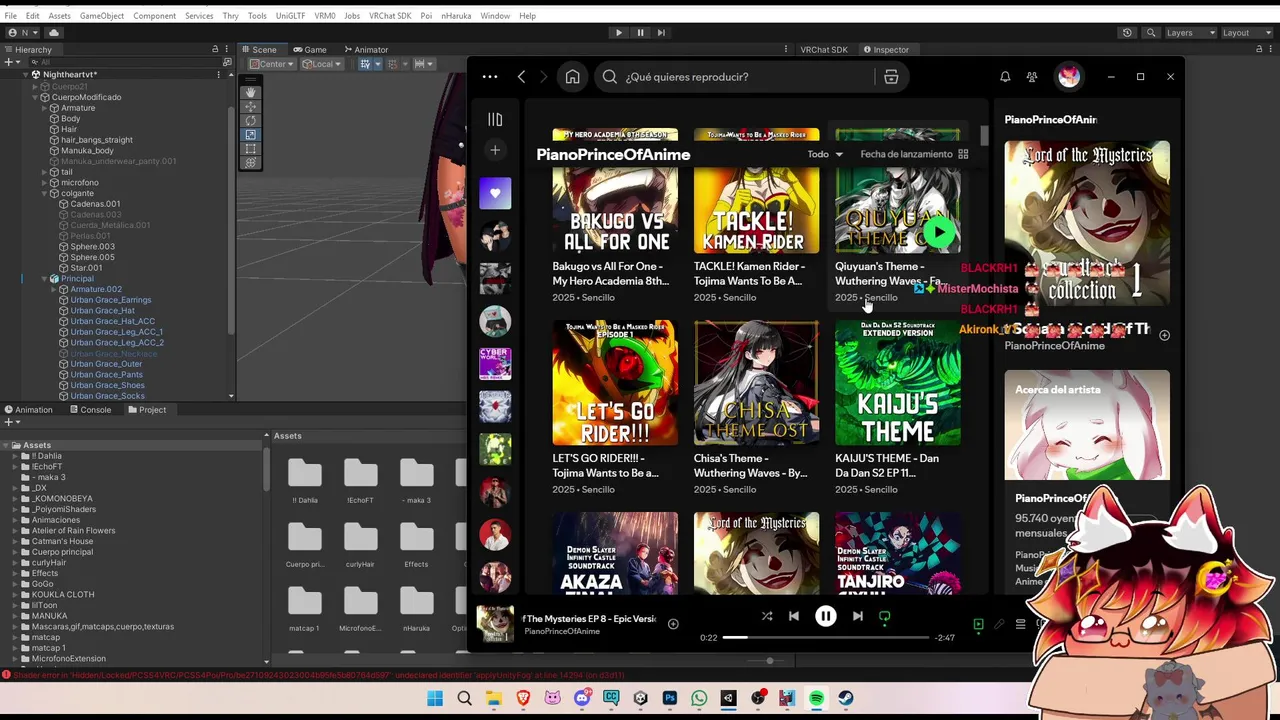Switch to Console tab
Viewport: 1280px width, 720px height.
pos(90,409)
